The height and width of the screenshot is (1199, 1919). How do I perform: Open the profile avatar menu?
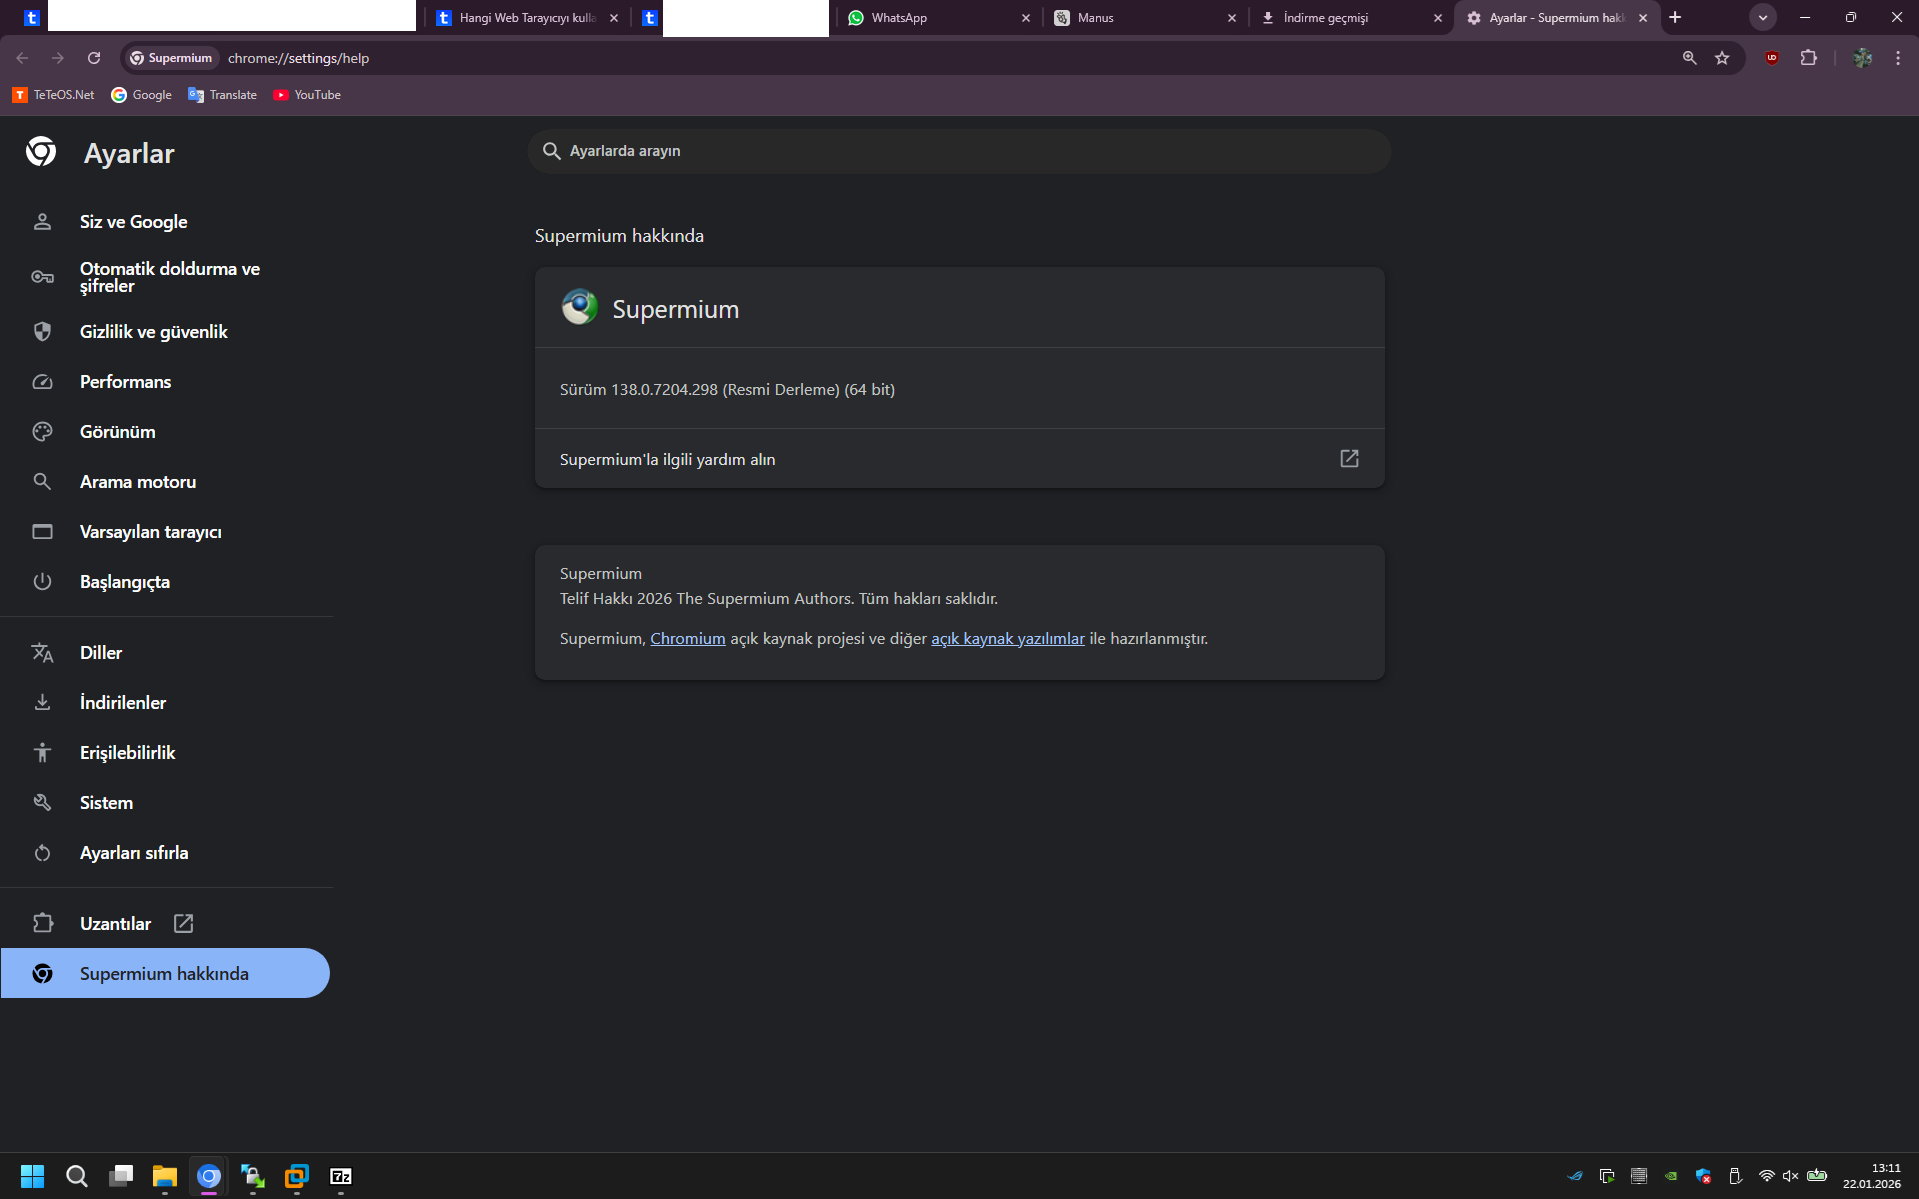(x=1862, y=58)
